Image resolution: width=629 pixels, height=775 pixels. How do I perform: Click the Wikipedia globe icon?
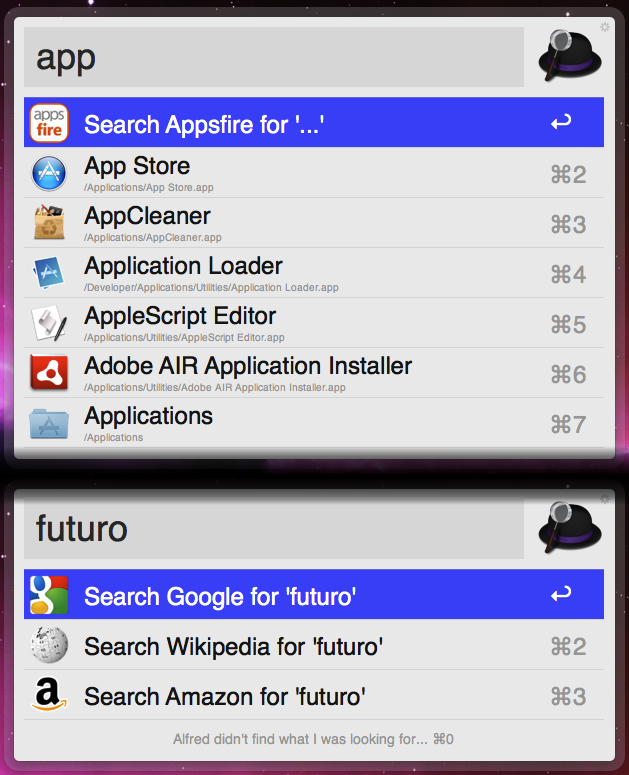click(x=48, y=645)
